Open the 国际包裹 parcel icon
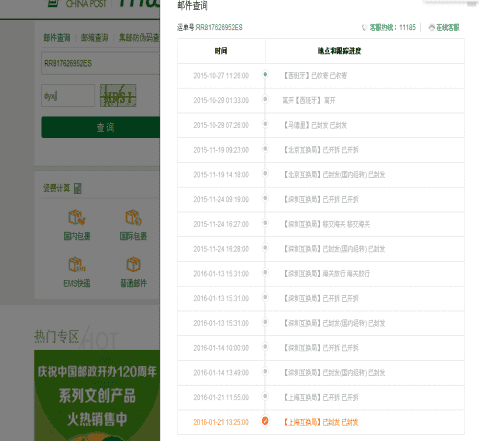Viewport: 479px width, 441px height. (133, 218)
